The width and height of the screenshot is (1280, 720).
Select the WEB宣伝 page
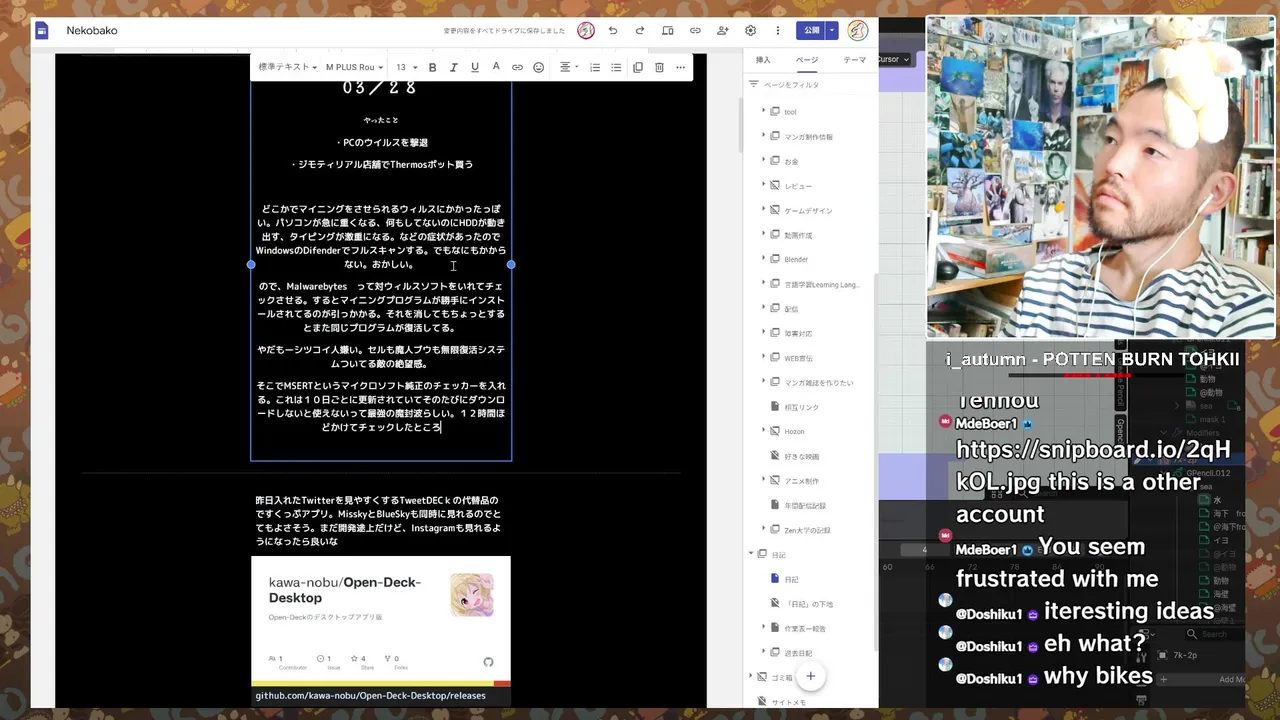tap(798, 358)
